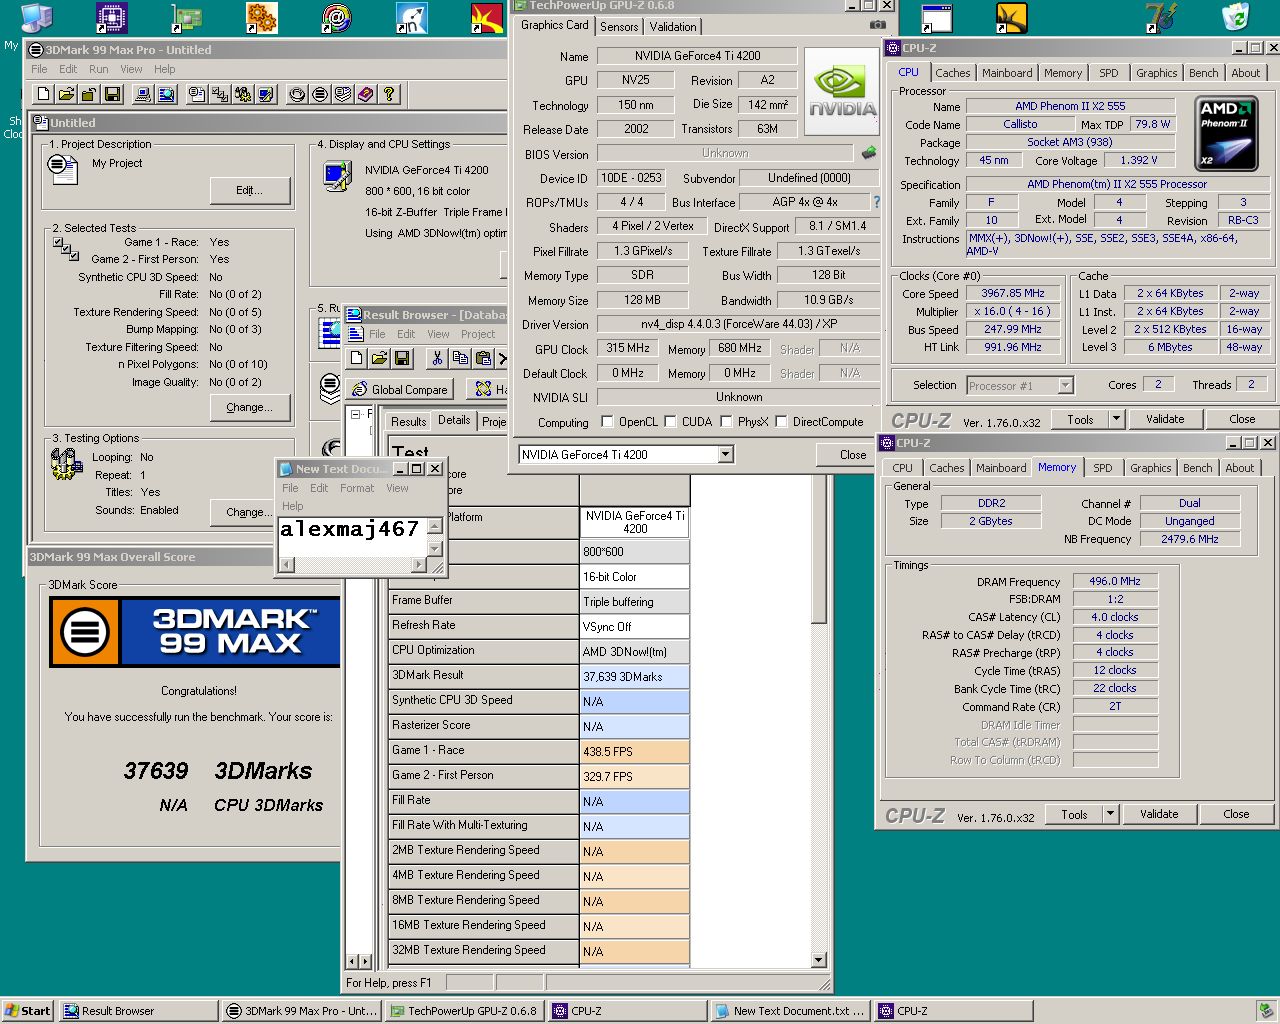The width and height of the screenshot is (1280, 1024).
Task: Switch to Caches tab in upper CPU-Z window
Action: pyautogui.click(x=952, y=73)
